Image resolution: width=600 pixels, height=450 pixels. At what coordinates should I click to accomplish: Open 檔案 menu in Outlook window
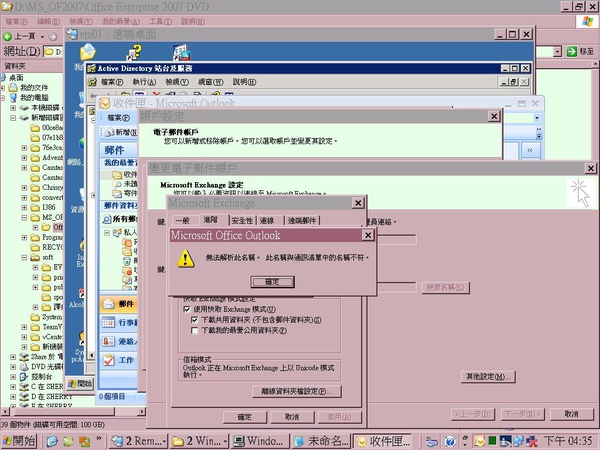[x=118, y=117]
